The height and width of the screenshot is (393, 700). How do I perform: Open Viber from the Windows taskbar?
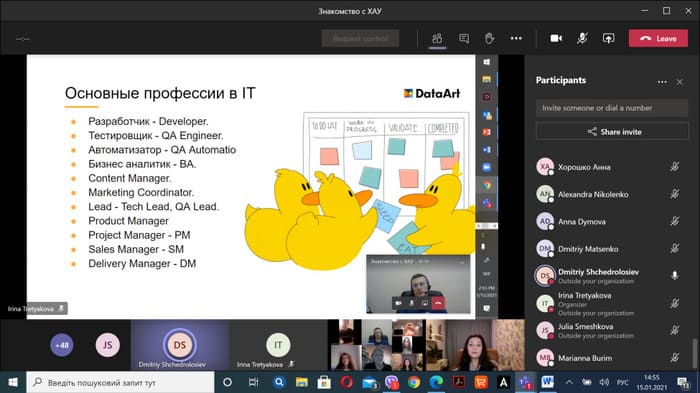click(x=392, y=382)
